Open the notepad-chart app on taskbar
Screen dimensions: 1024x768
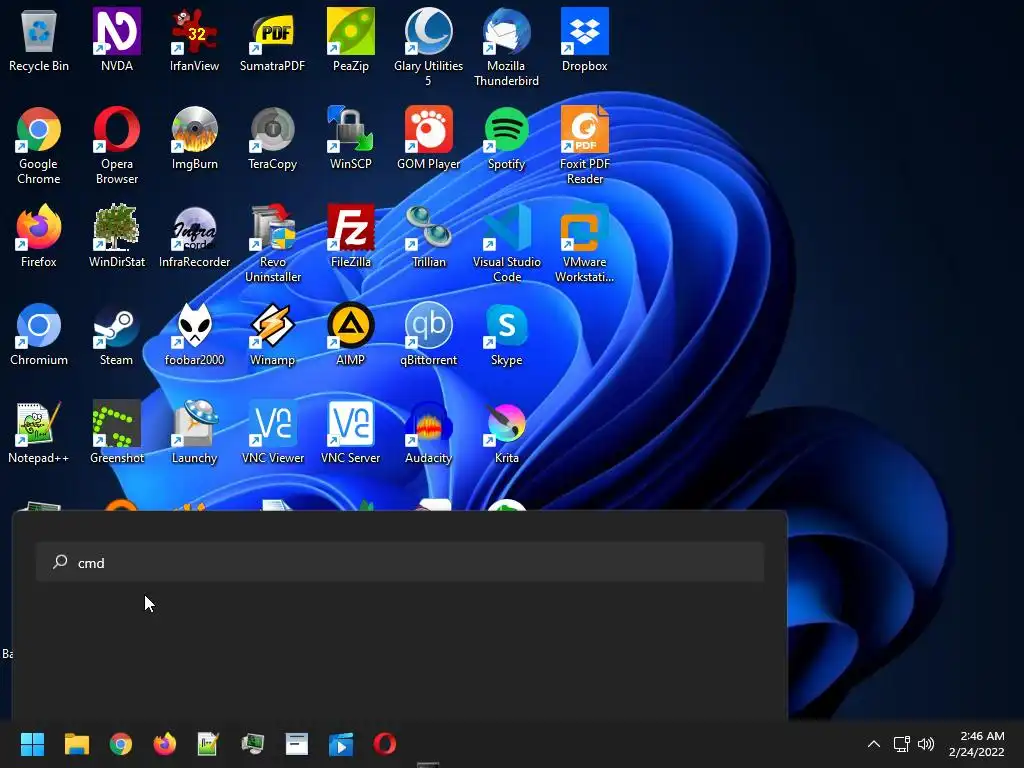pos(208,744)
